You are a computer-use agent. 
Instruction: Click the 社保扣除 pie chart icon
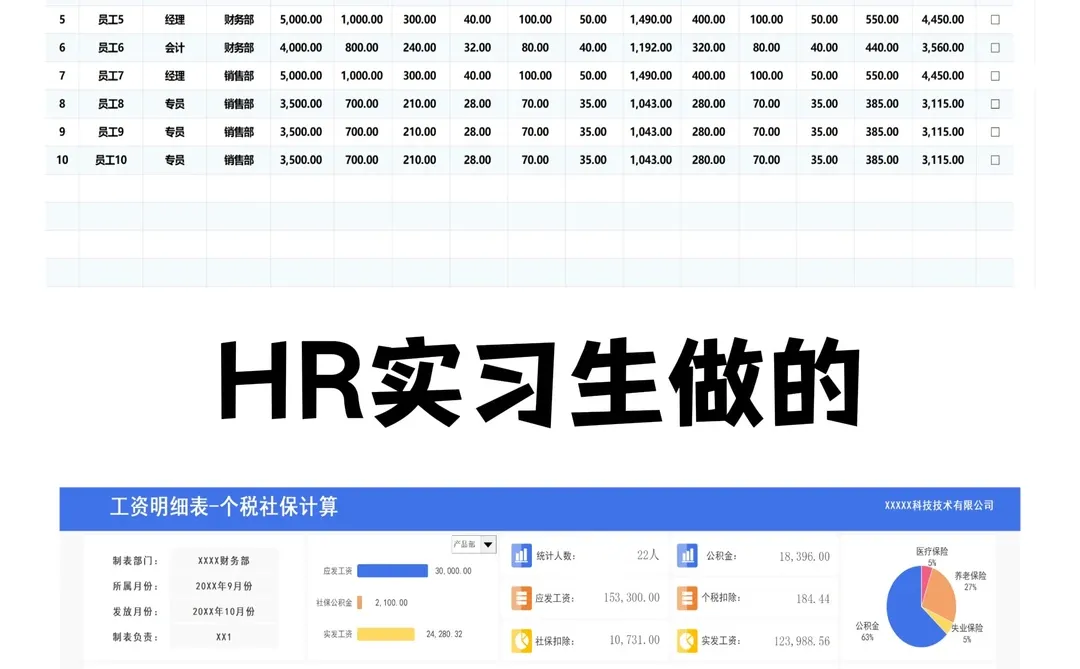click(521, 639)
